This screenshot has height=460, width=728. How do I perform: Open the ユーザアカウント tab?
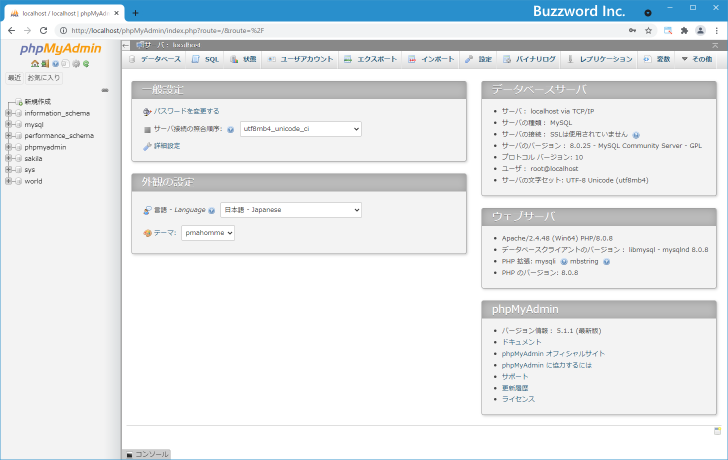(300, 59)
